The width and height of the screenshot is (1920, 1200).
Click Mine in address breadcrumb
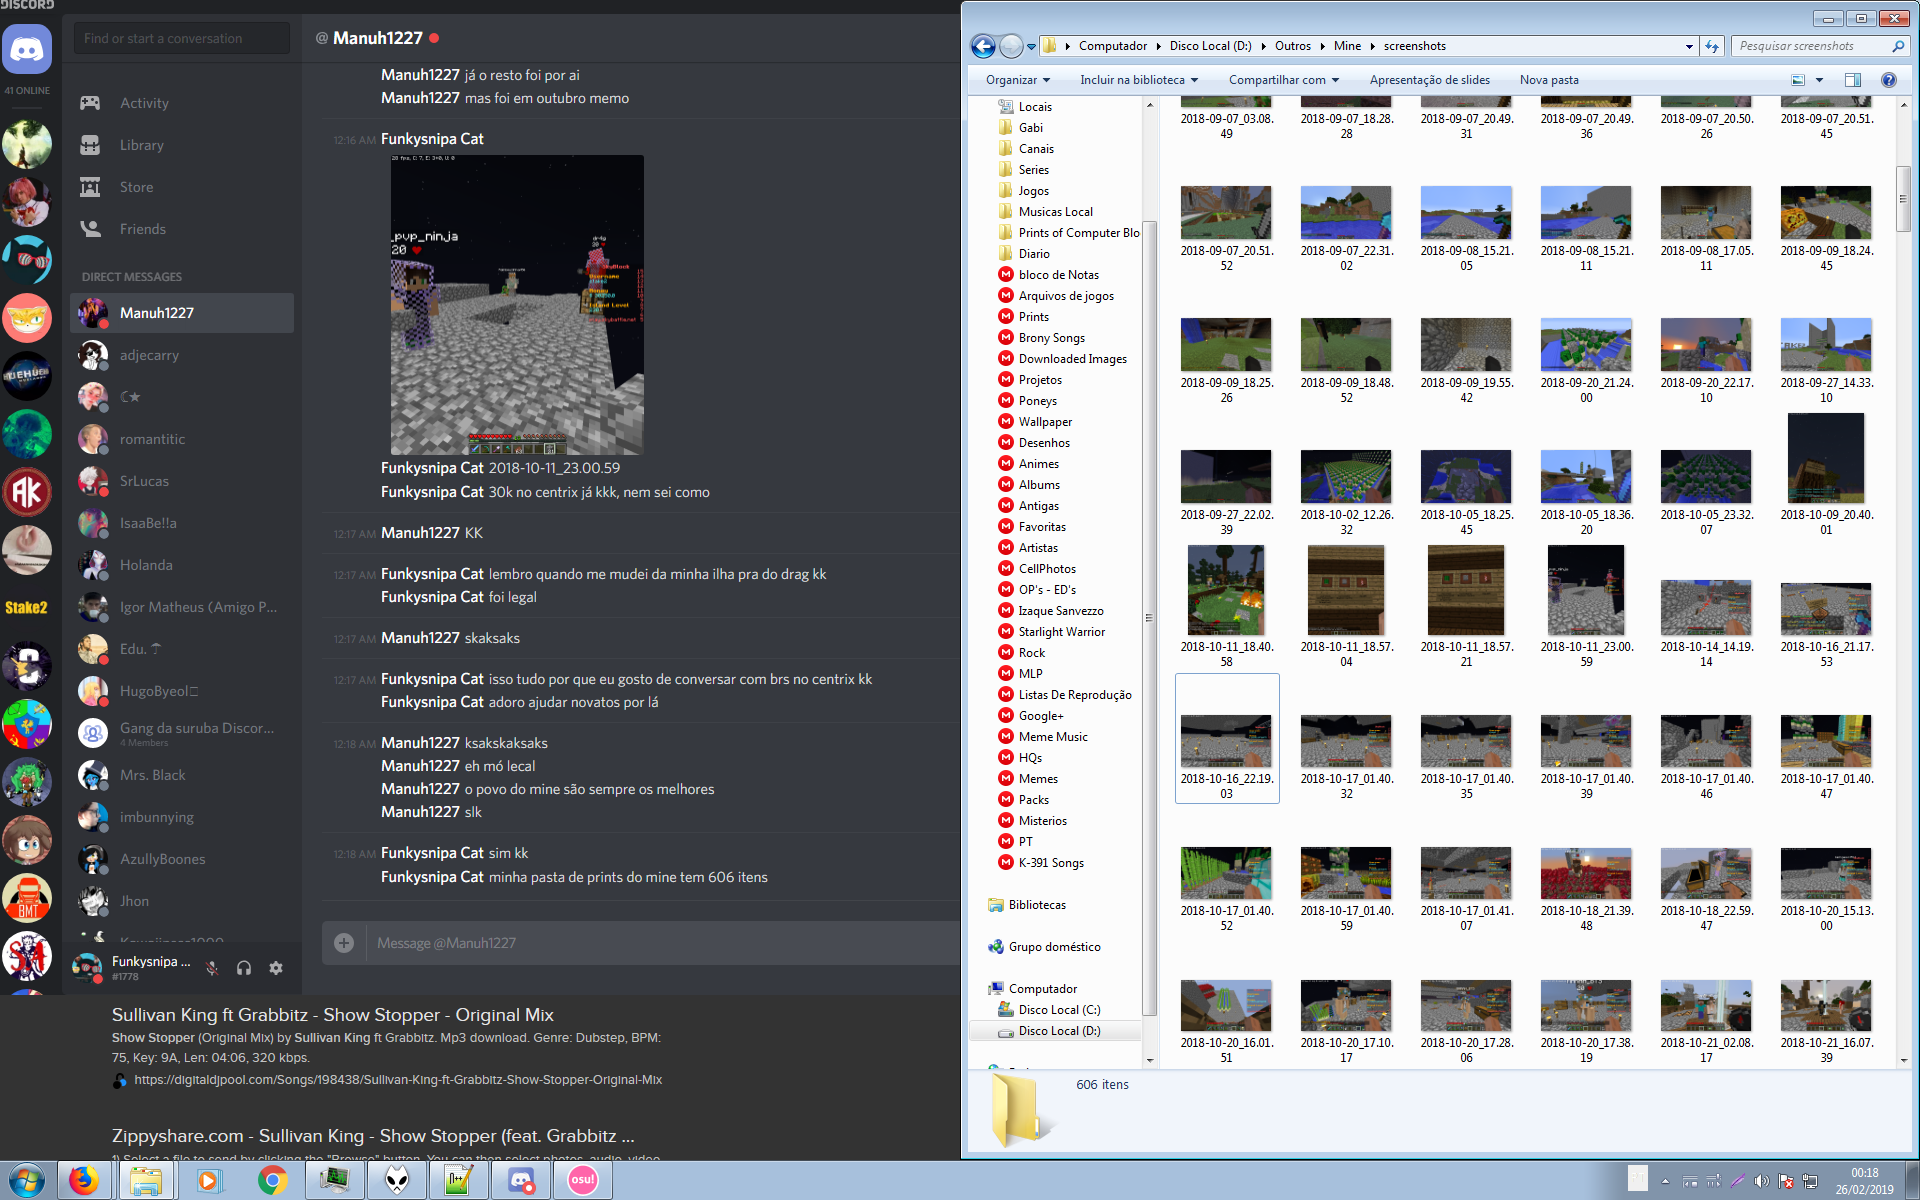pyautogui.click(x=1347, y=46)
